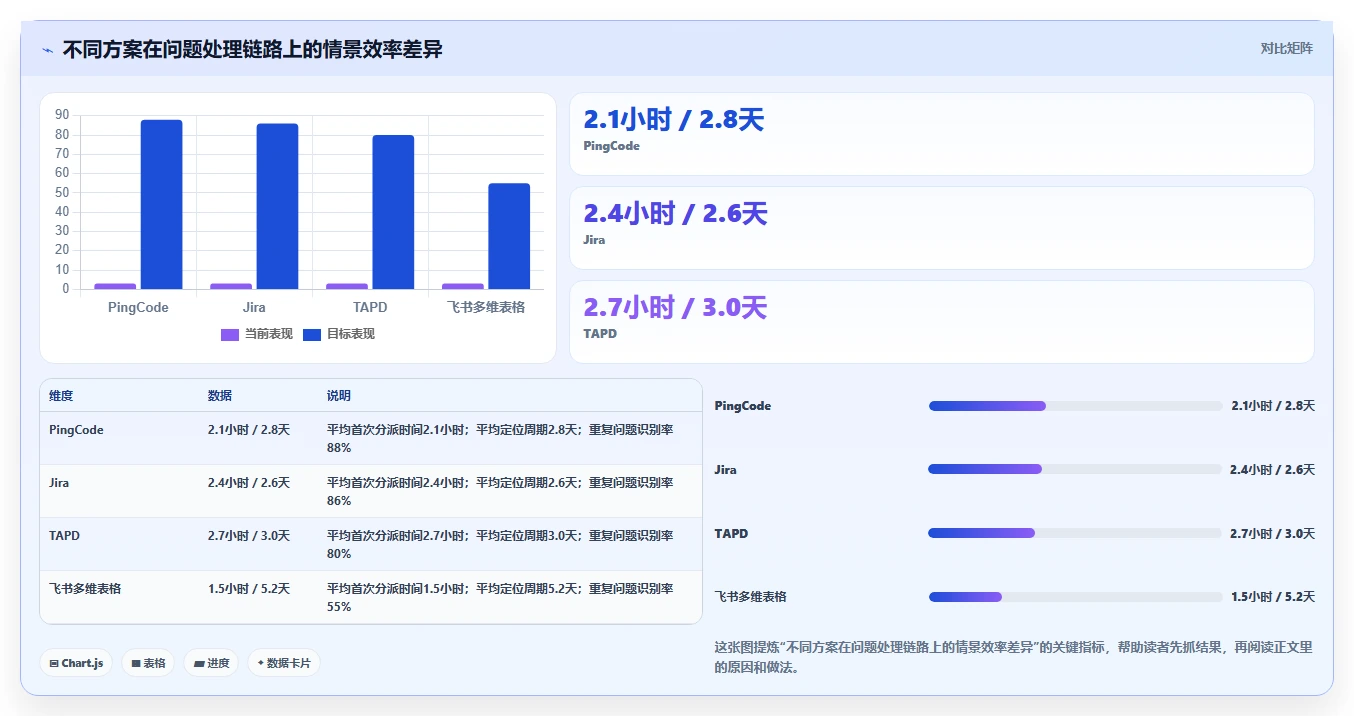Screen dimensions: 1354x716
Task: Click PingCode axis label under chart
Action: pyautogui.click(x=138, y=307)
